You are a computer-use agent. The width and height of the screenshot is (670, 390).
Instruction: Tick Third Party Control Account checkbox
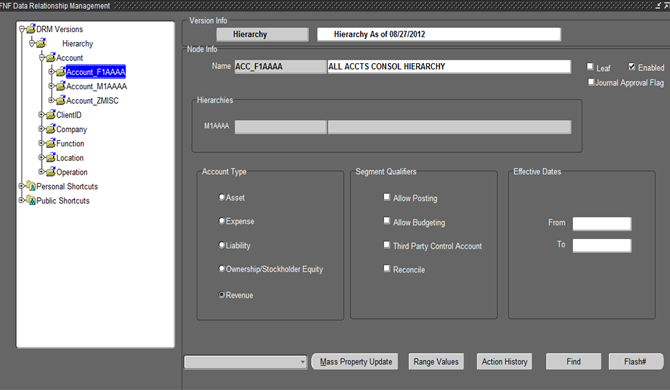[387, 245]
